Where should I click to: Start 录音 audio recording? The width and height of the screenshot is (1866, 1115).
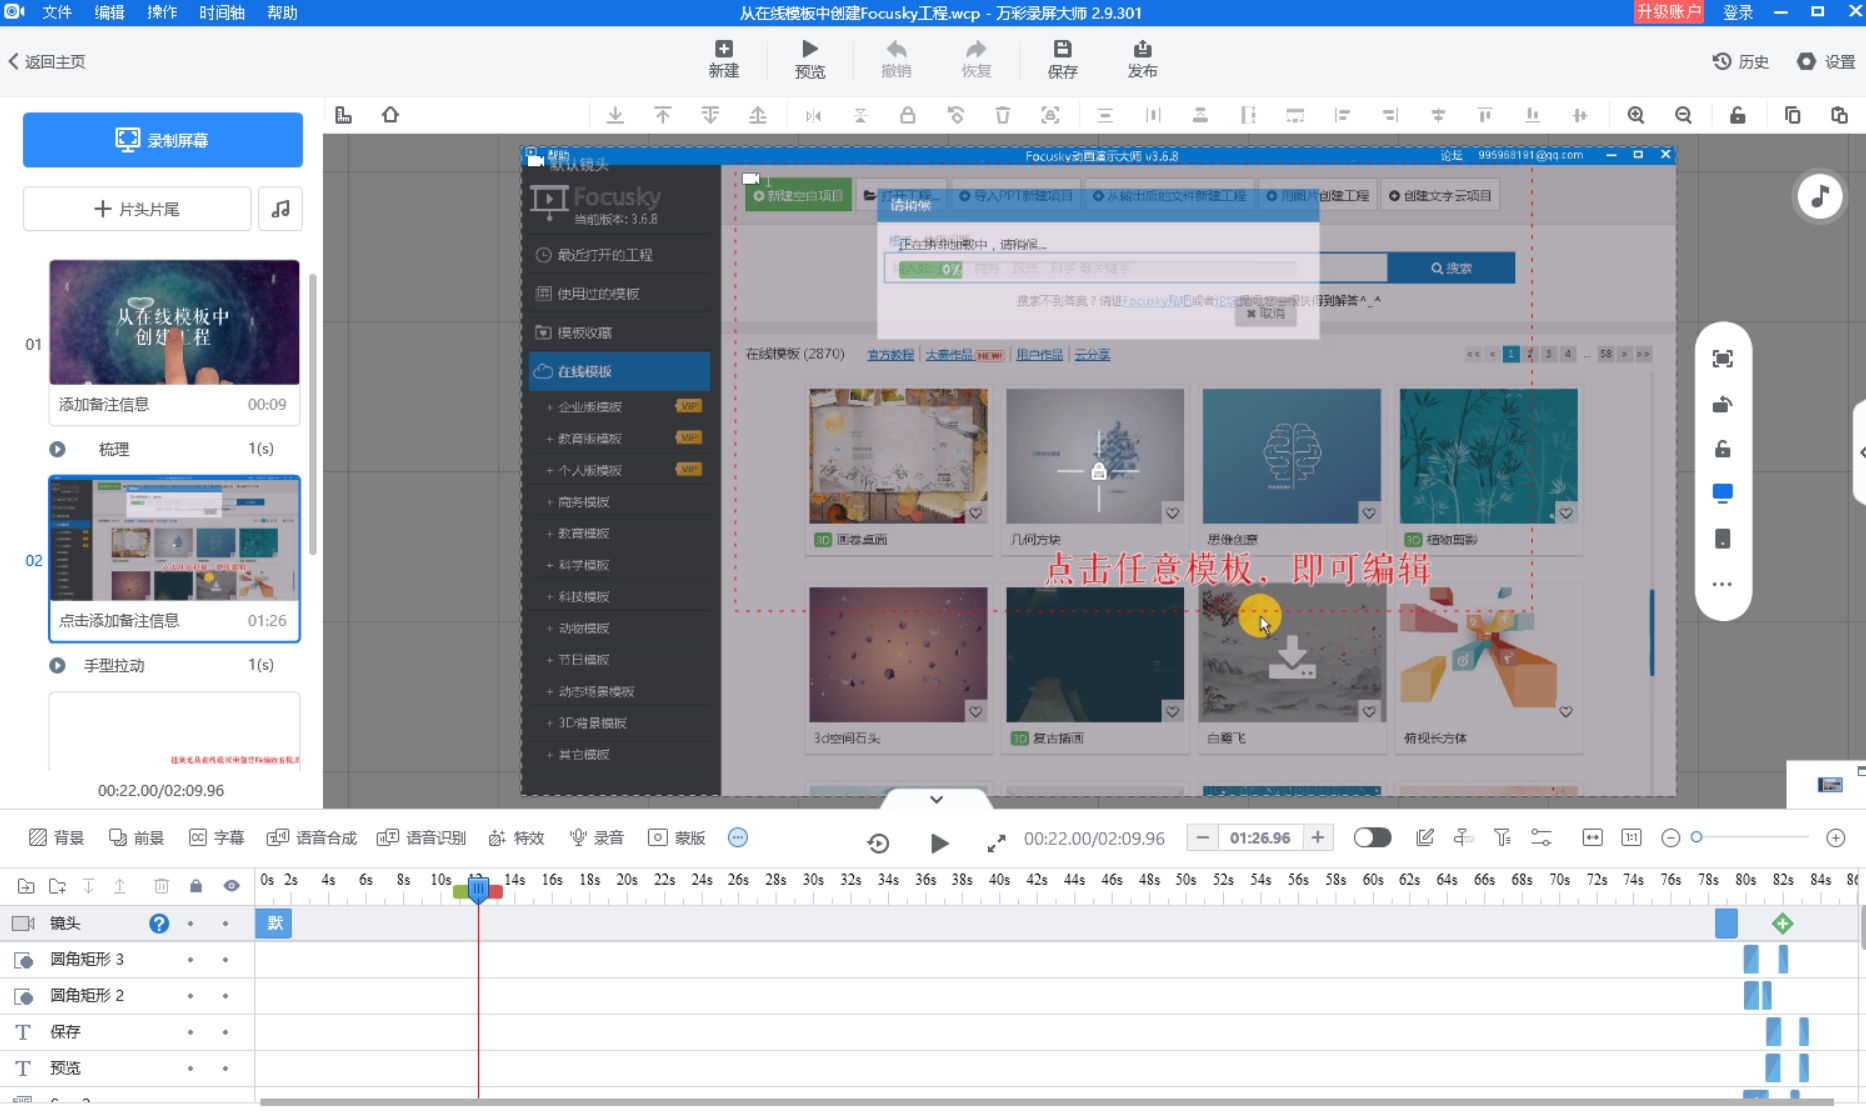596,838
